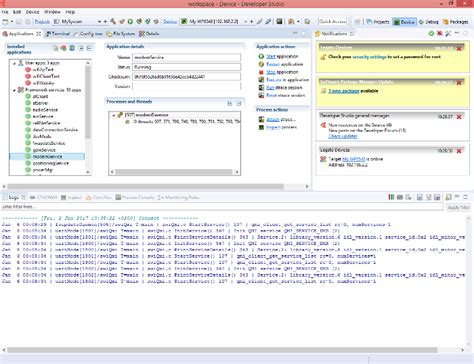Click the horizontal scrollbar under the logs
Viewport: 474px width, 364px height.
[222, 350]
